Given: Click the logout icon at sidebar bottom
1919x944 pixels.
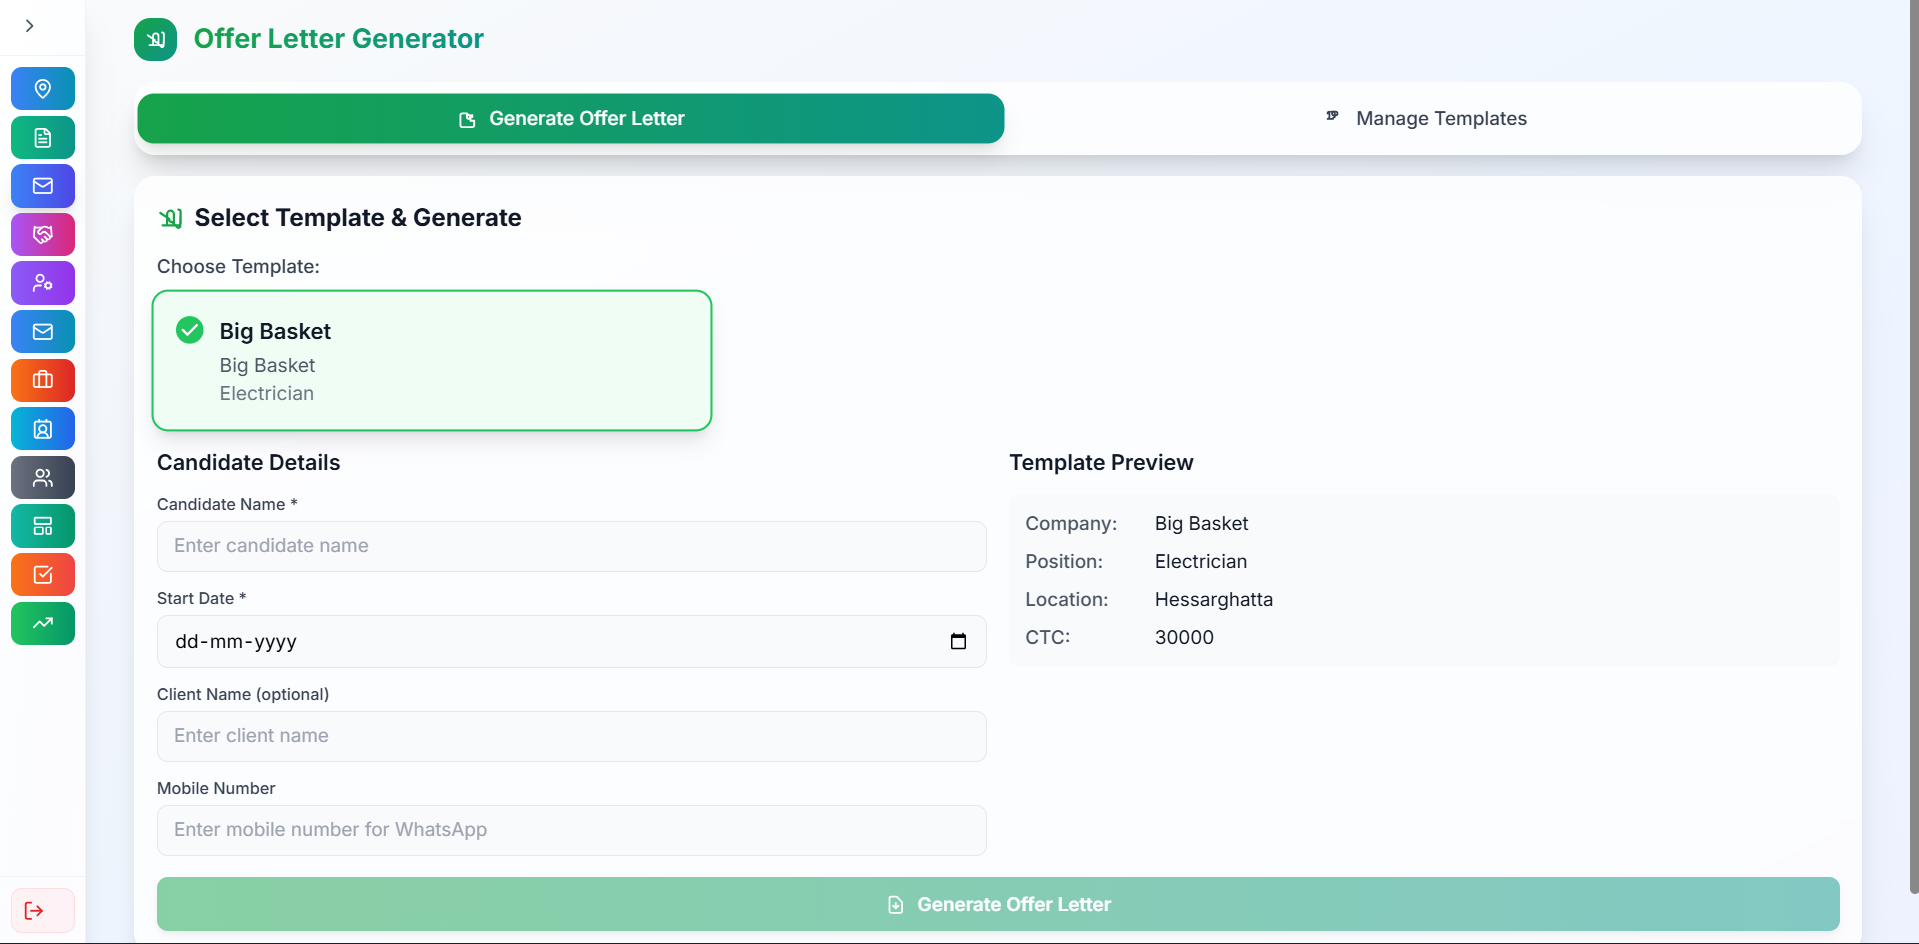Looking at the screenshot, I should coord(35,910).
